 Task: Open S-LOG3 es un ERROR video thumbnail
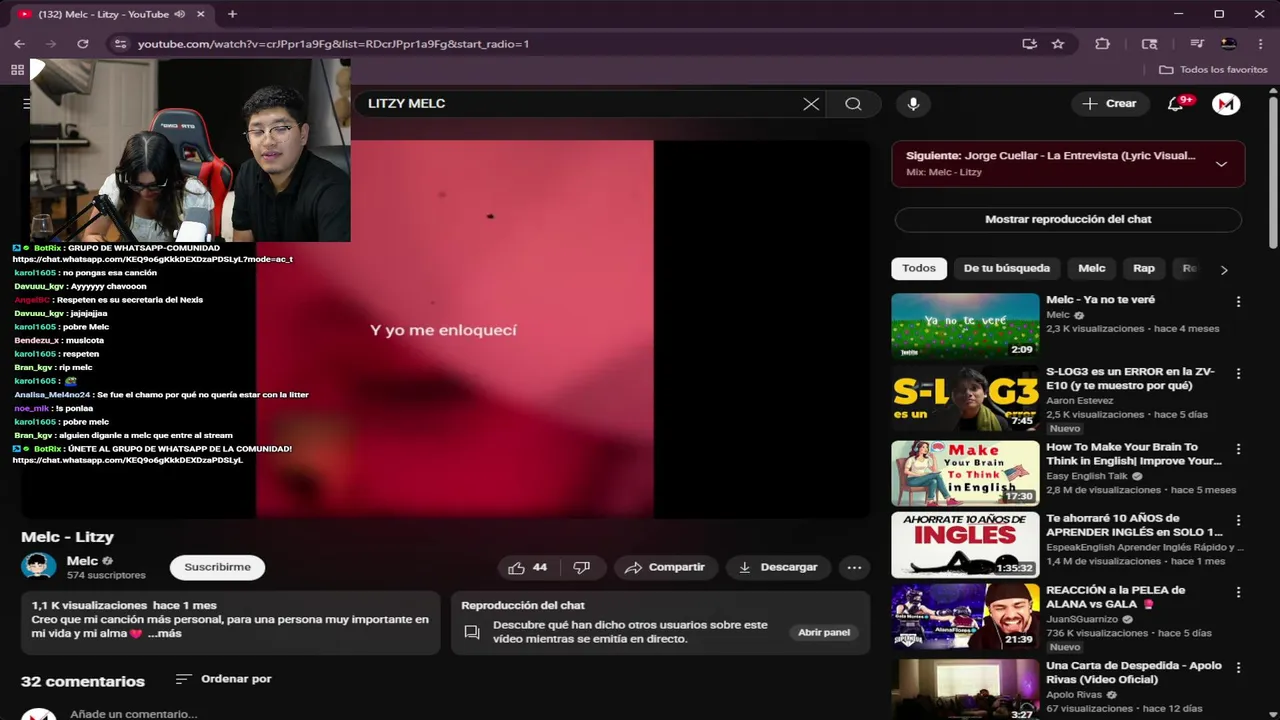point(965,398)
